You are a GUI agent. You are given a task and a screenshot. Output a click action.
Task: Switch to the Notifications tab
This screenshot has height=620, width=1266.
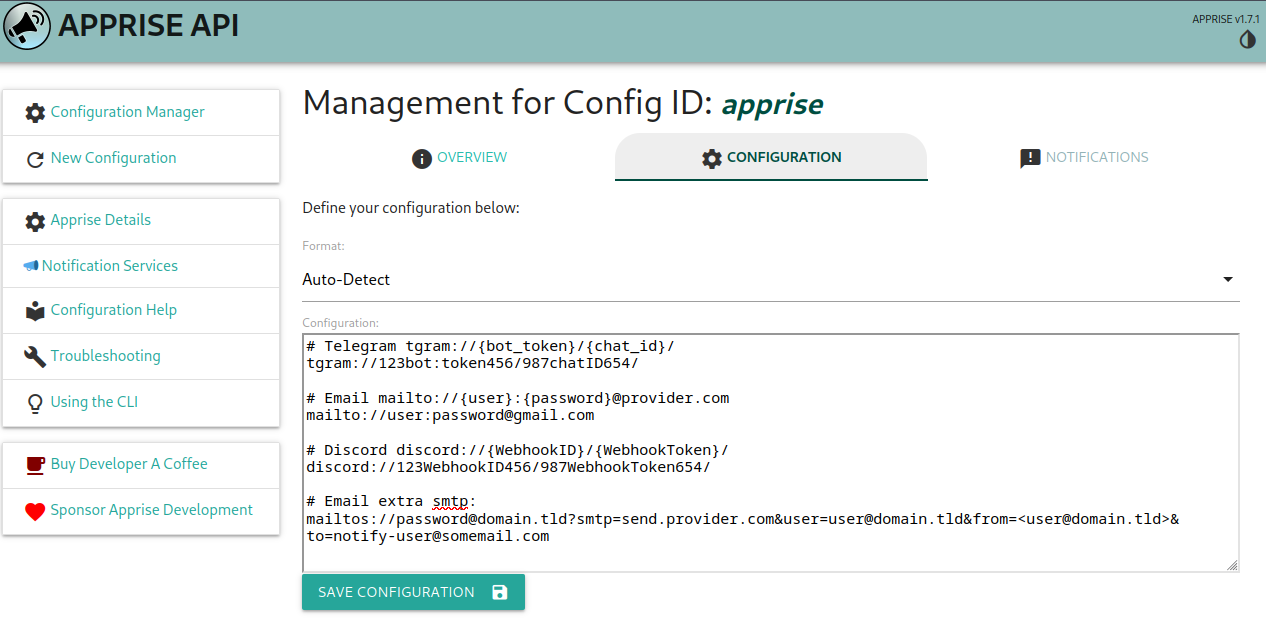[x=1083, y=158]
